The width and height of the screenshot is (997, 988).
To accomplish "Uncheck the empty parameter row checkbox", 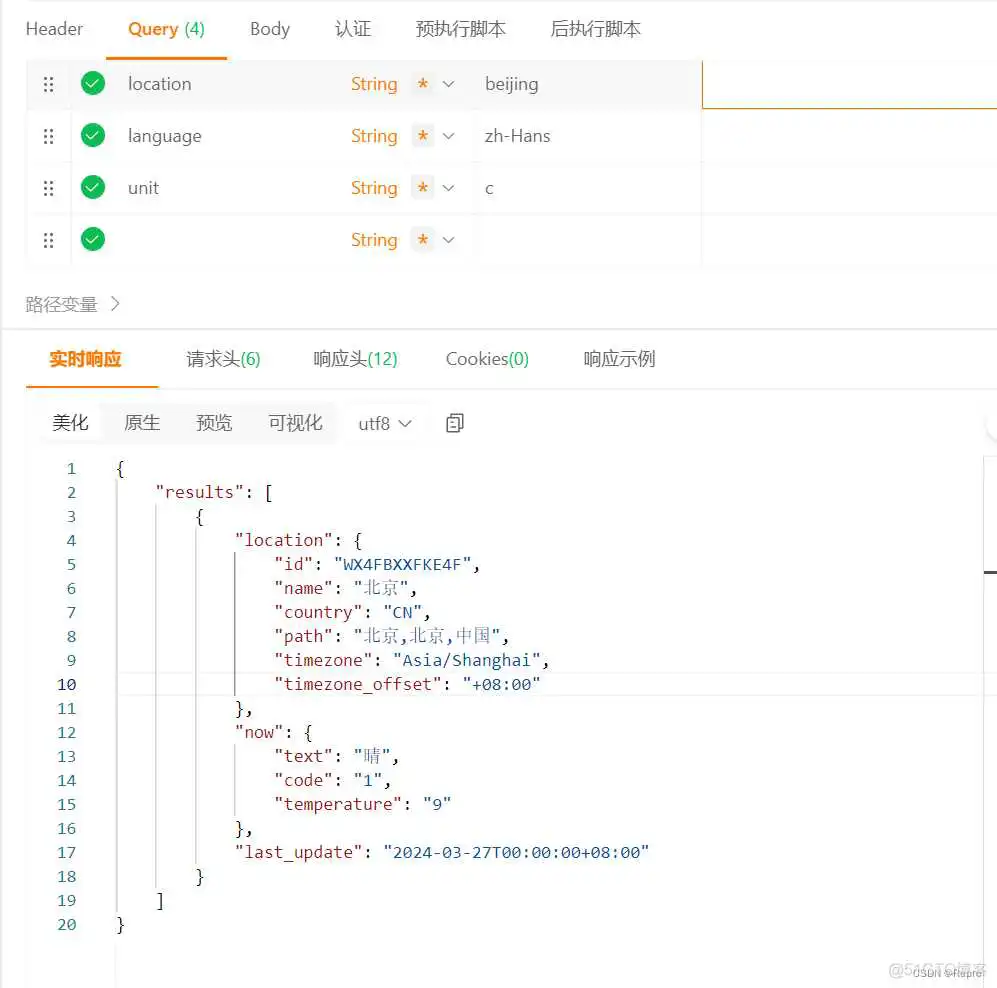I will tap(93, 240).
